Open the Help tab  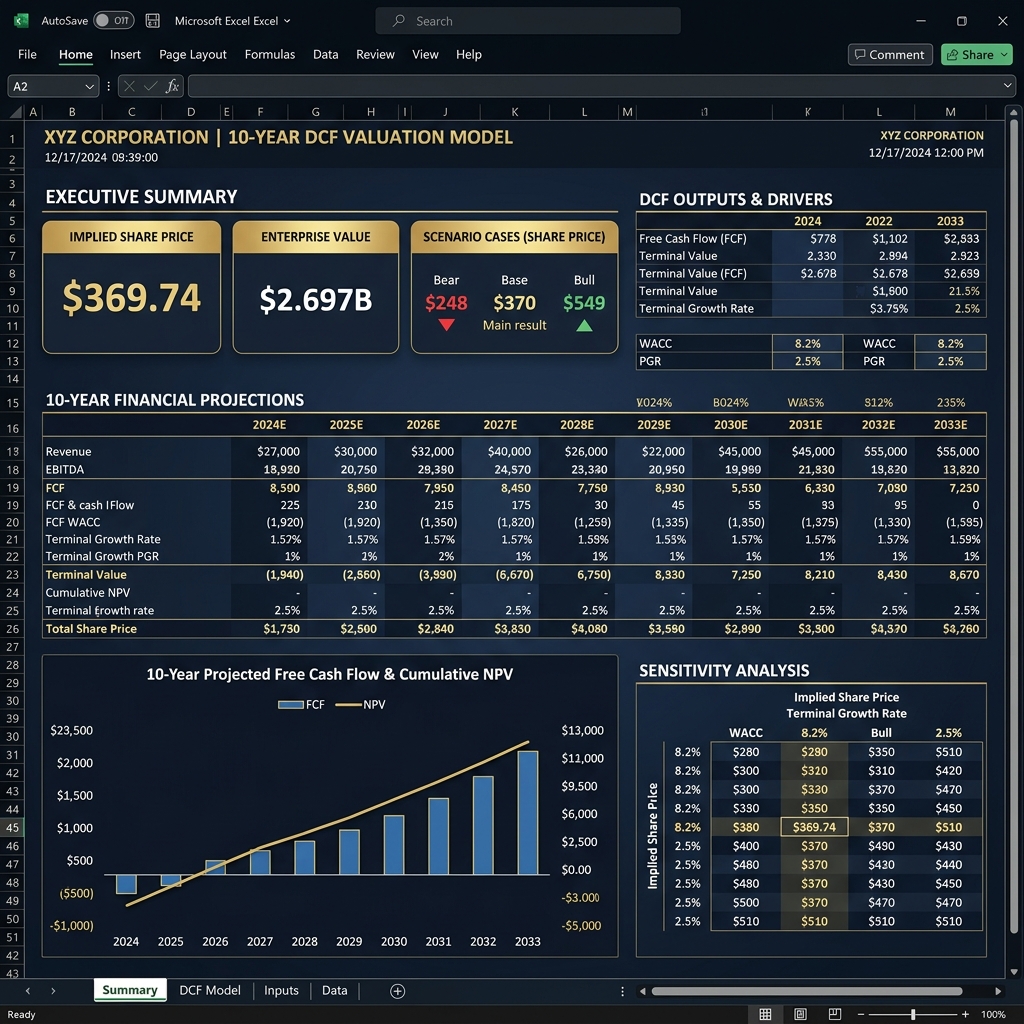[x=468, y=54]
